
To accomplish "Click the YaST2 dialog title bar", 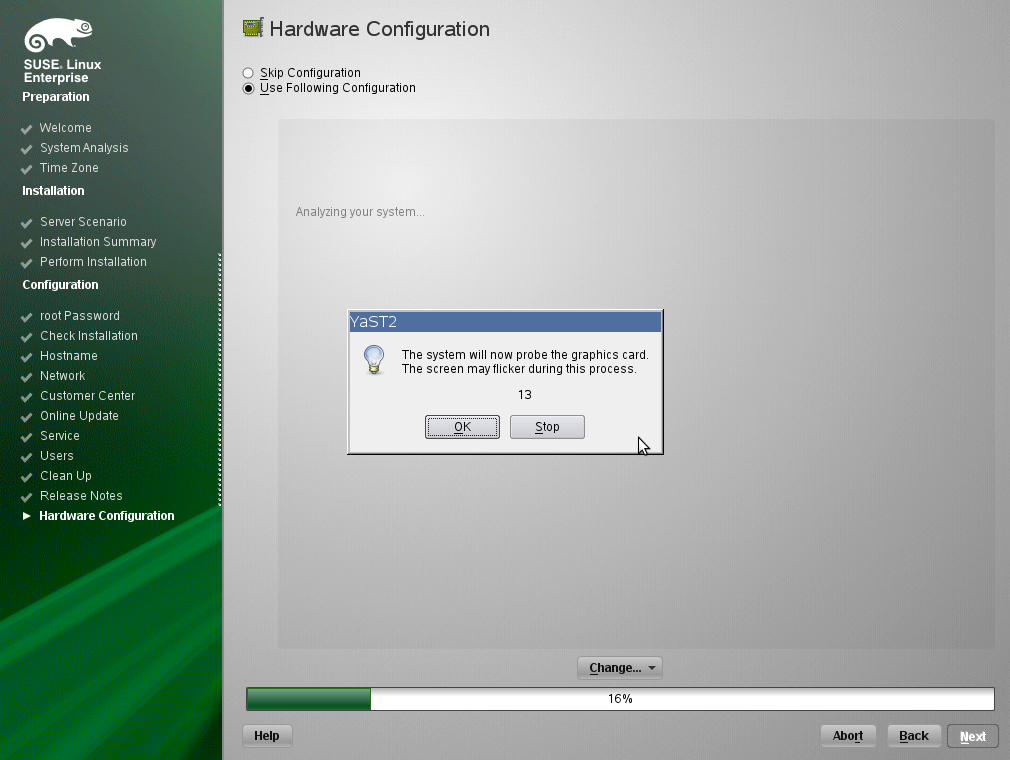I will tap(505, 321).
